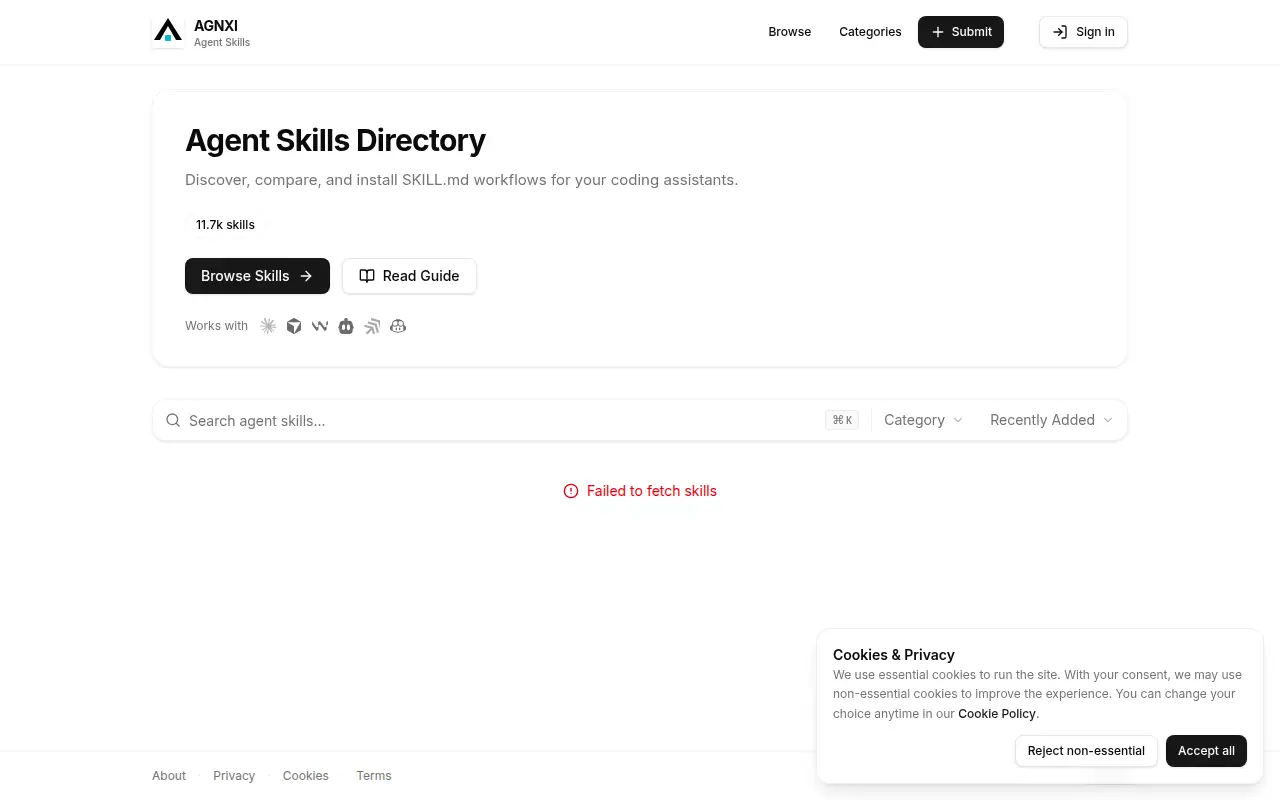This screenshot has width=1280, height=800.
Task: Accept all cookies
Action: [1206, 751]
